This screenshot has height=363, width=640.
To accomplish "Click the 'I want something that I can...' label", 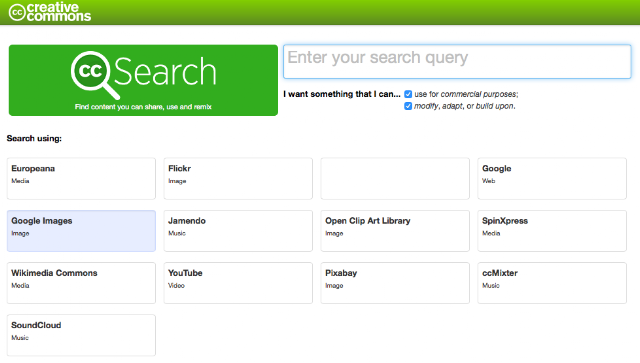I will [342, 94].
